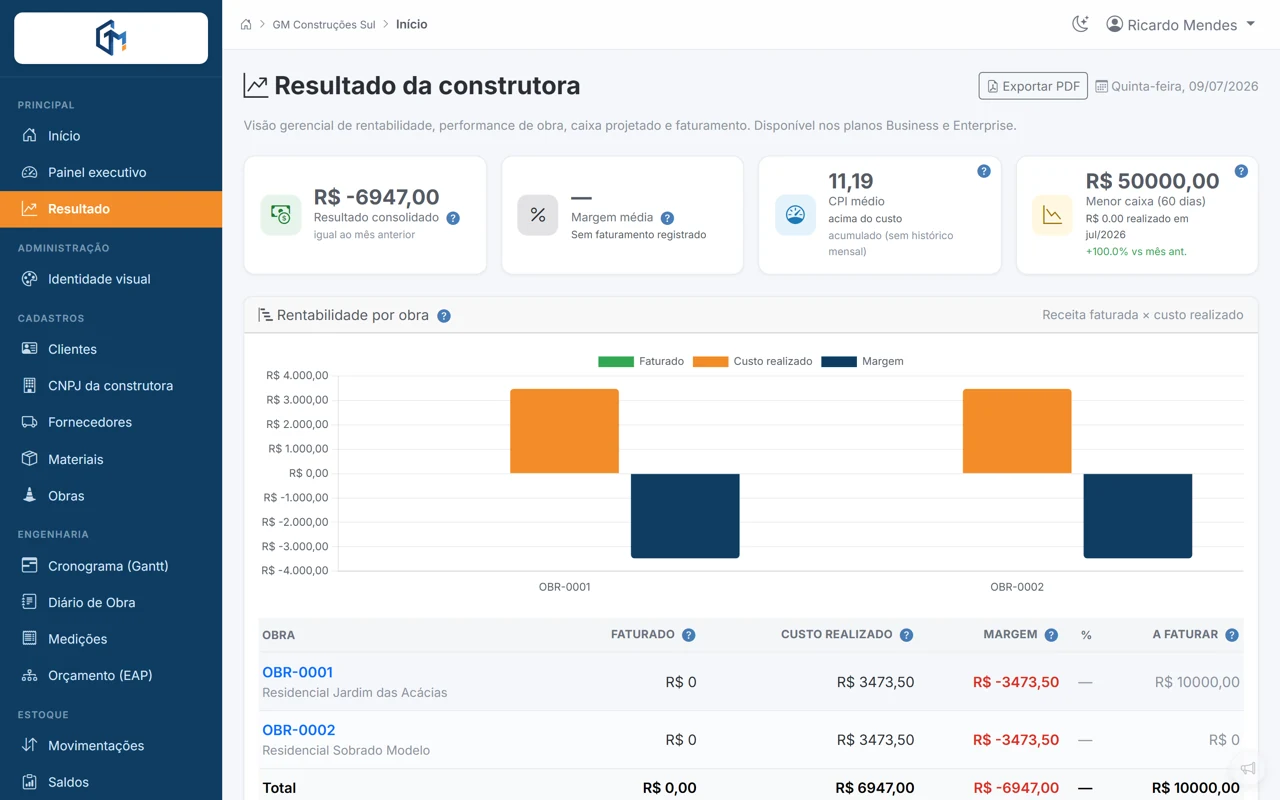1280x800 pixels.
Task: Click help icon beside Margem média
Action: click(x=667, y=218)
